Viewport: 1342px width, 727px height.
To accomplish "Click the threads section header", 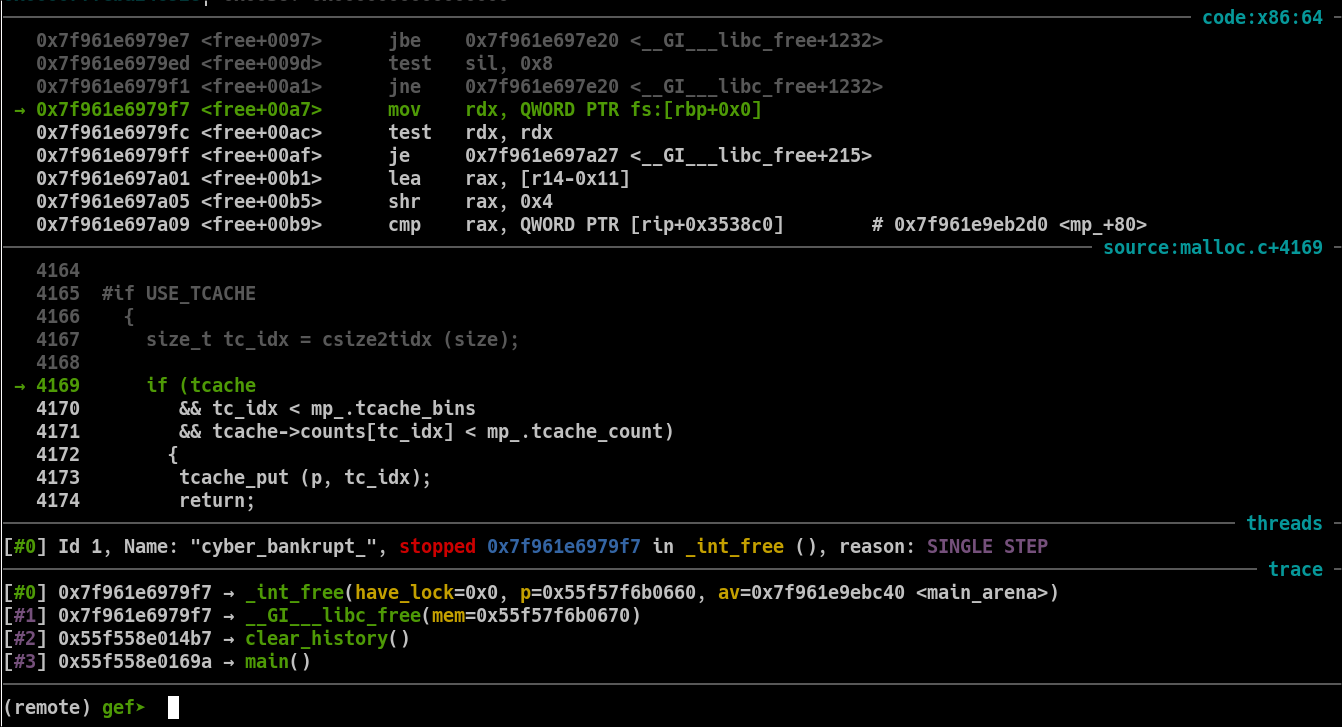I will 1284,523.
